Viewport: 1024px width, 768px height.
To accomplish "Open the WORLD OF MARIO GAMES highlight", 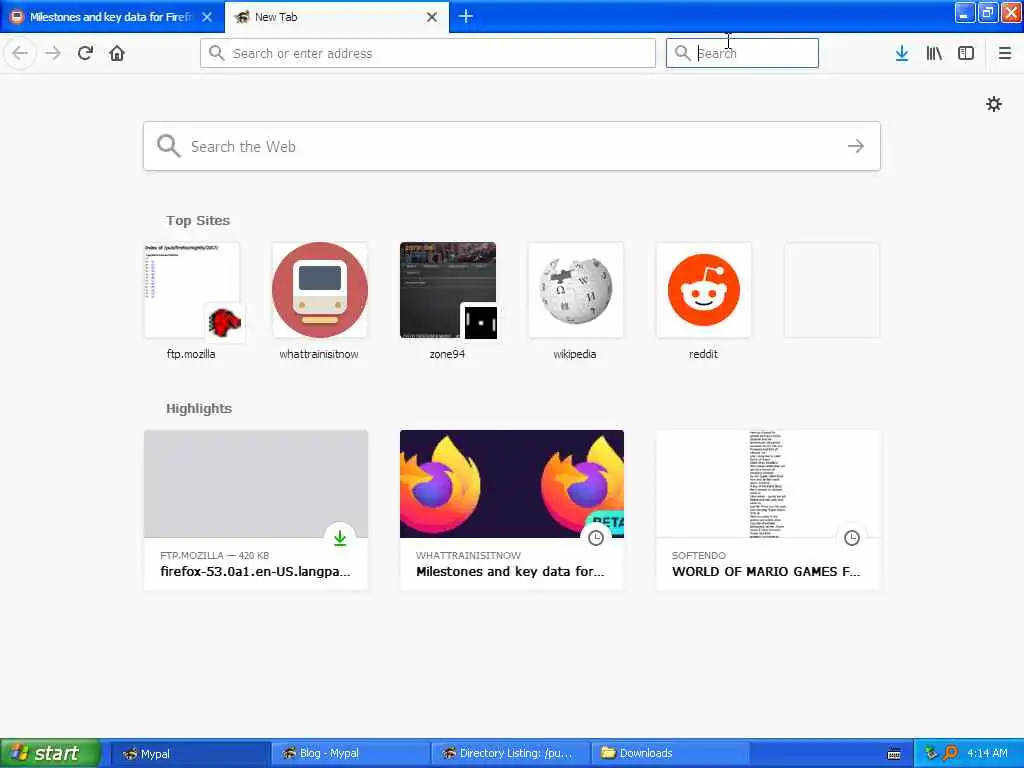I will point(768,509).
